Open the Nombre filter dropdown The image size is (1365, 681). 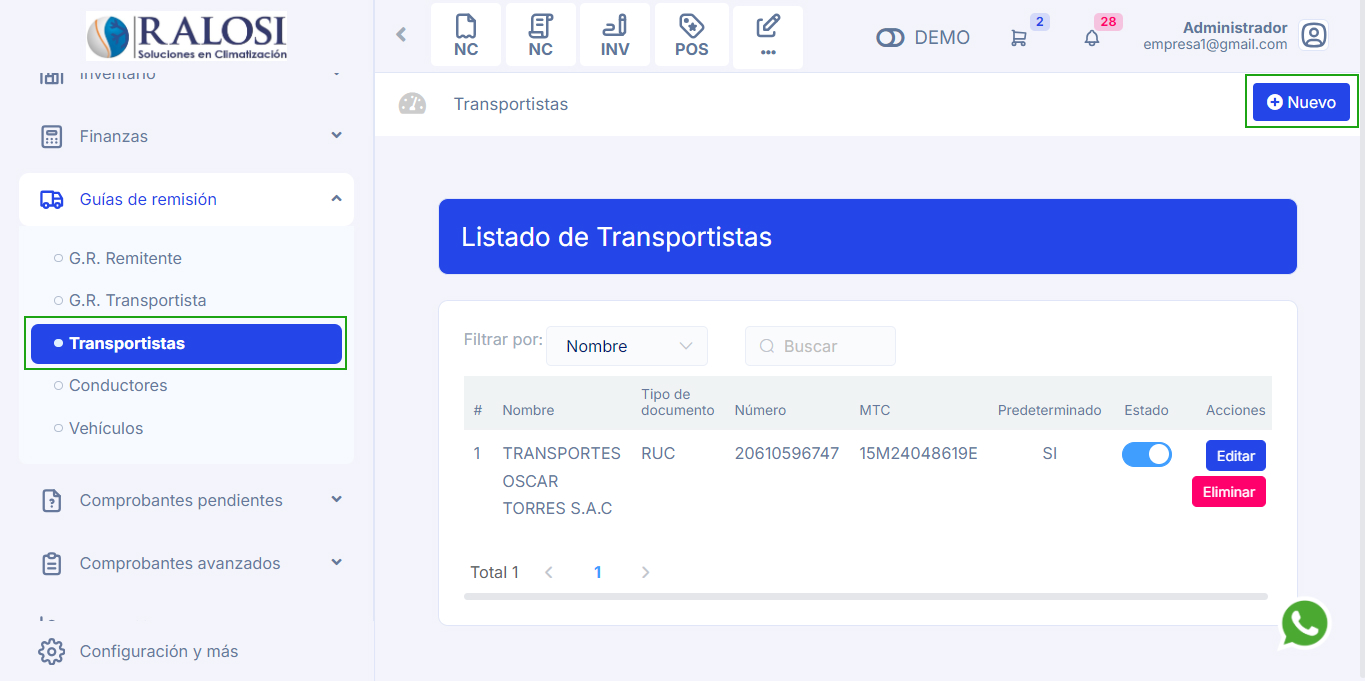627,345
